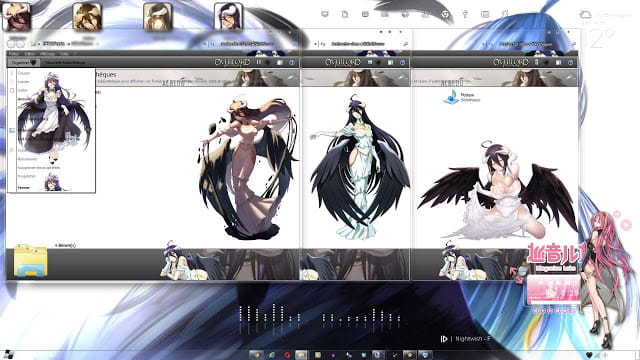
Task: Click the Nouvelle bibliothèque button
Action: tap(65, 62)
